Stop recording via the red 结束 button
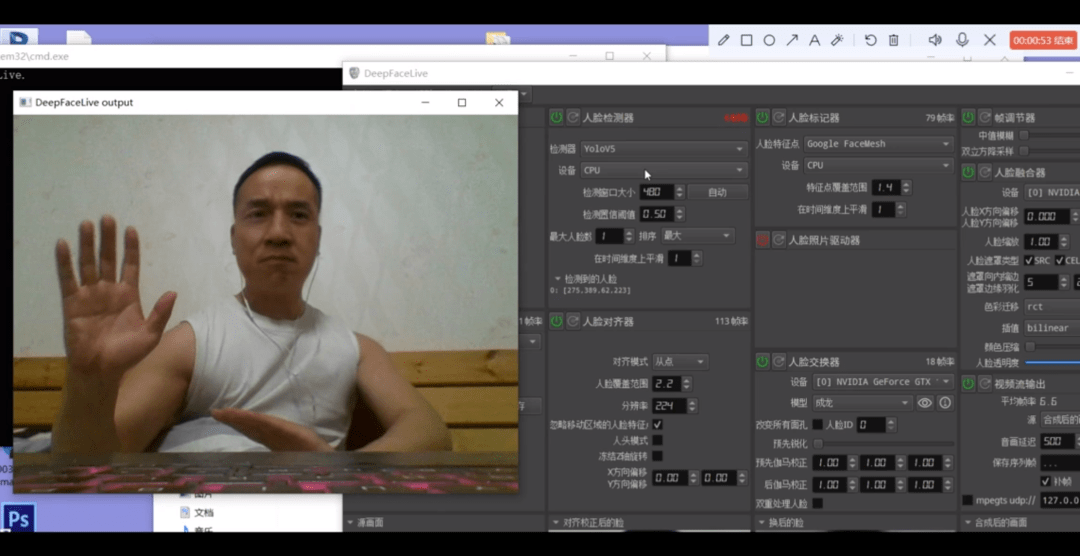This screenshot has height=556, width=1080. tap(1044, 40)
